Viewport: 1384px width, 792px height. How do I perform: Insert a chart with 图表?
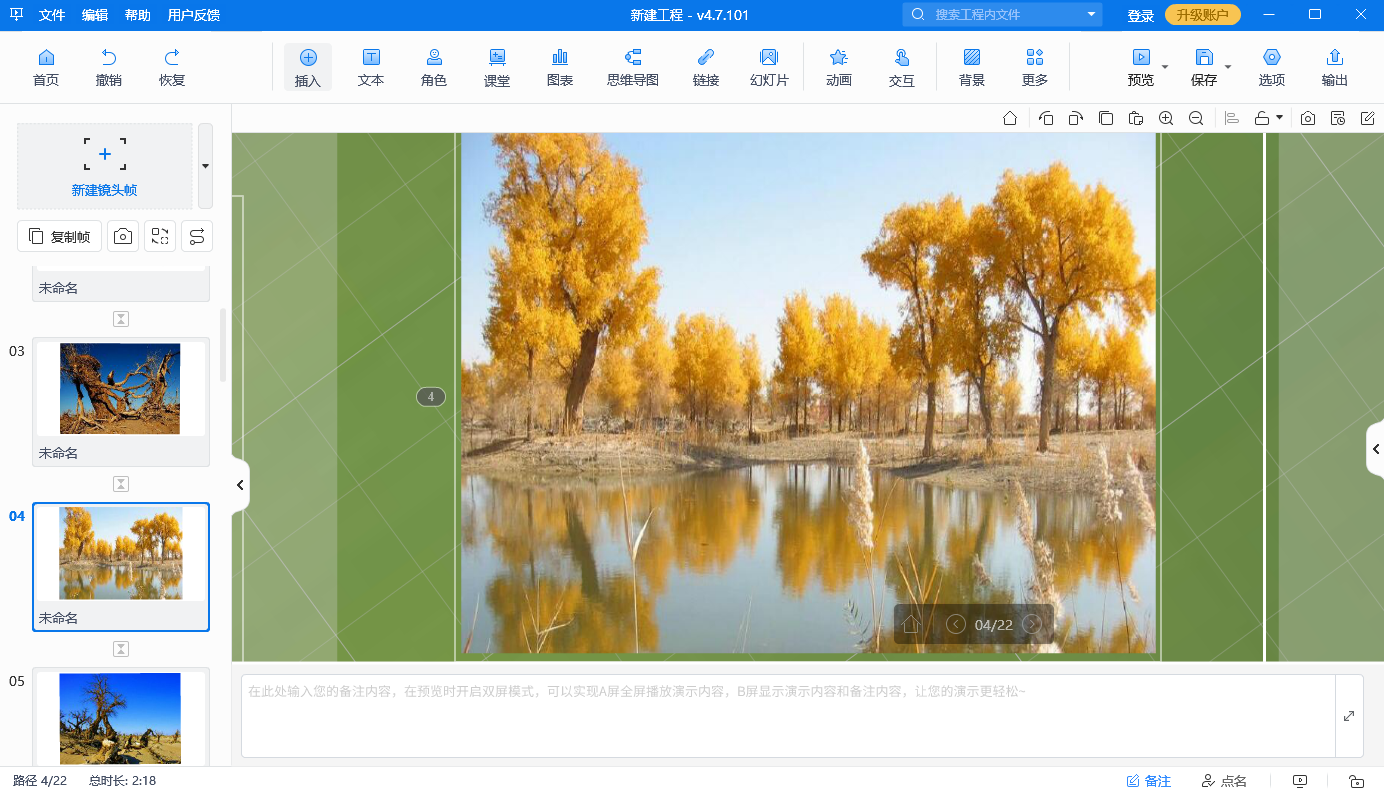click(x=560, y=67)
